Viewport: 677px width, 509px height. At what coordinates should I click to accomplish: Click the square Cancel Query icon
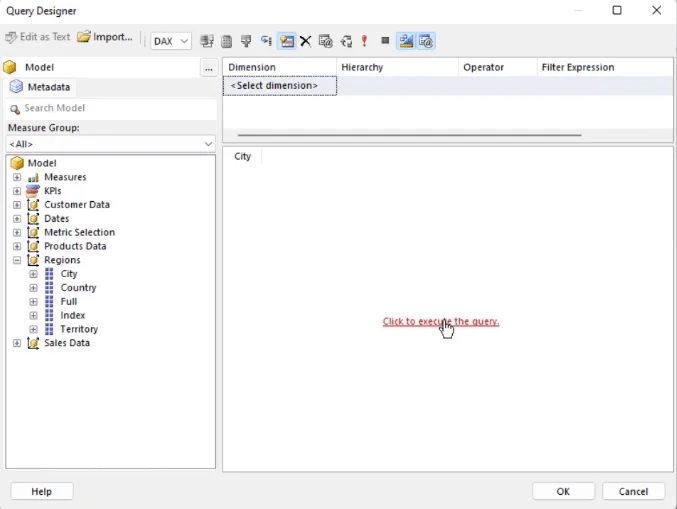(x=385, y=41)
